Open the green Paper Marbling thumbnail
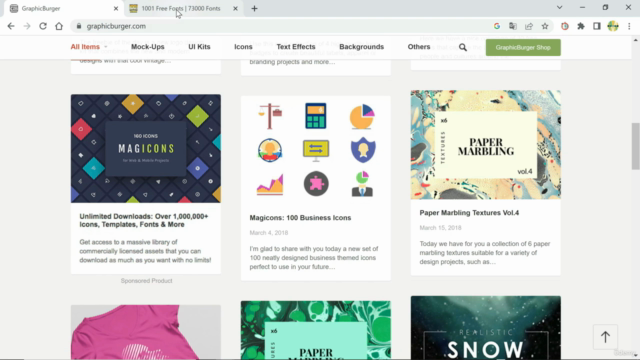 click(316, 331)
